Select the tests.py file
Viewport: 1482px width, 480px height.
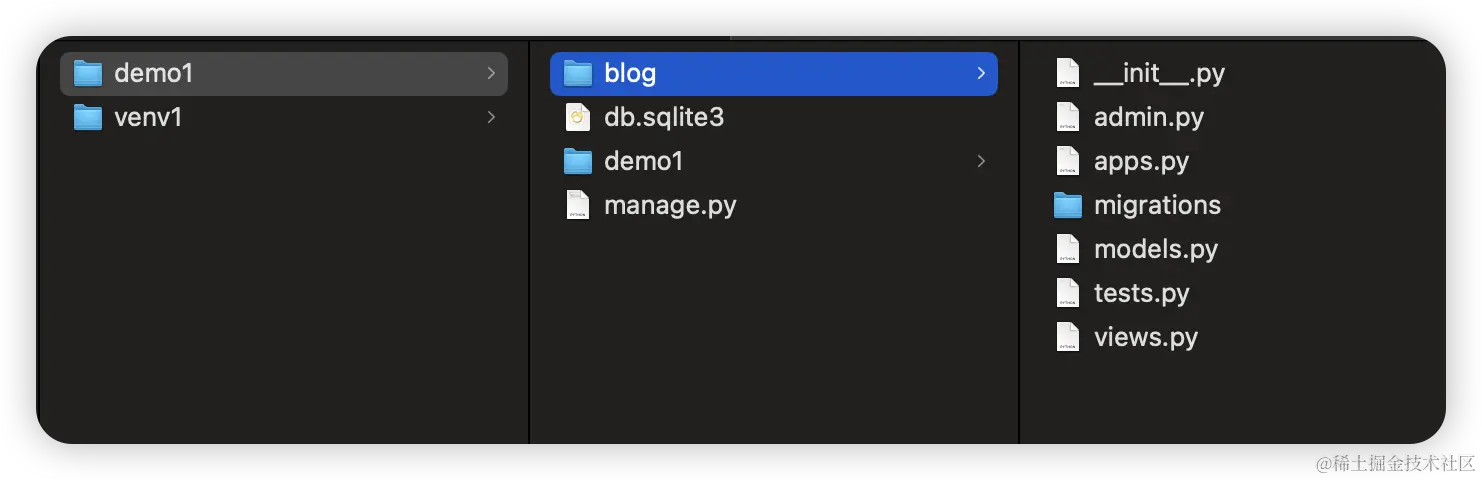(1142, 293)
